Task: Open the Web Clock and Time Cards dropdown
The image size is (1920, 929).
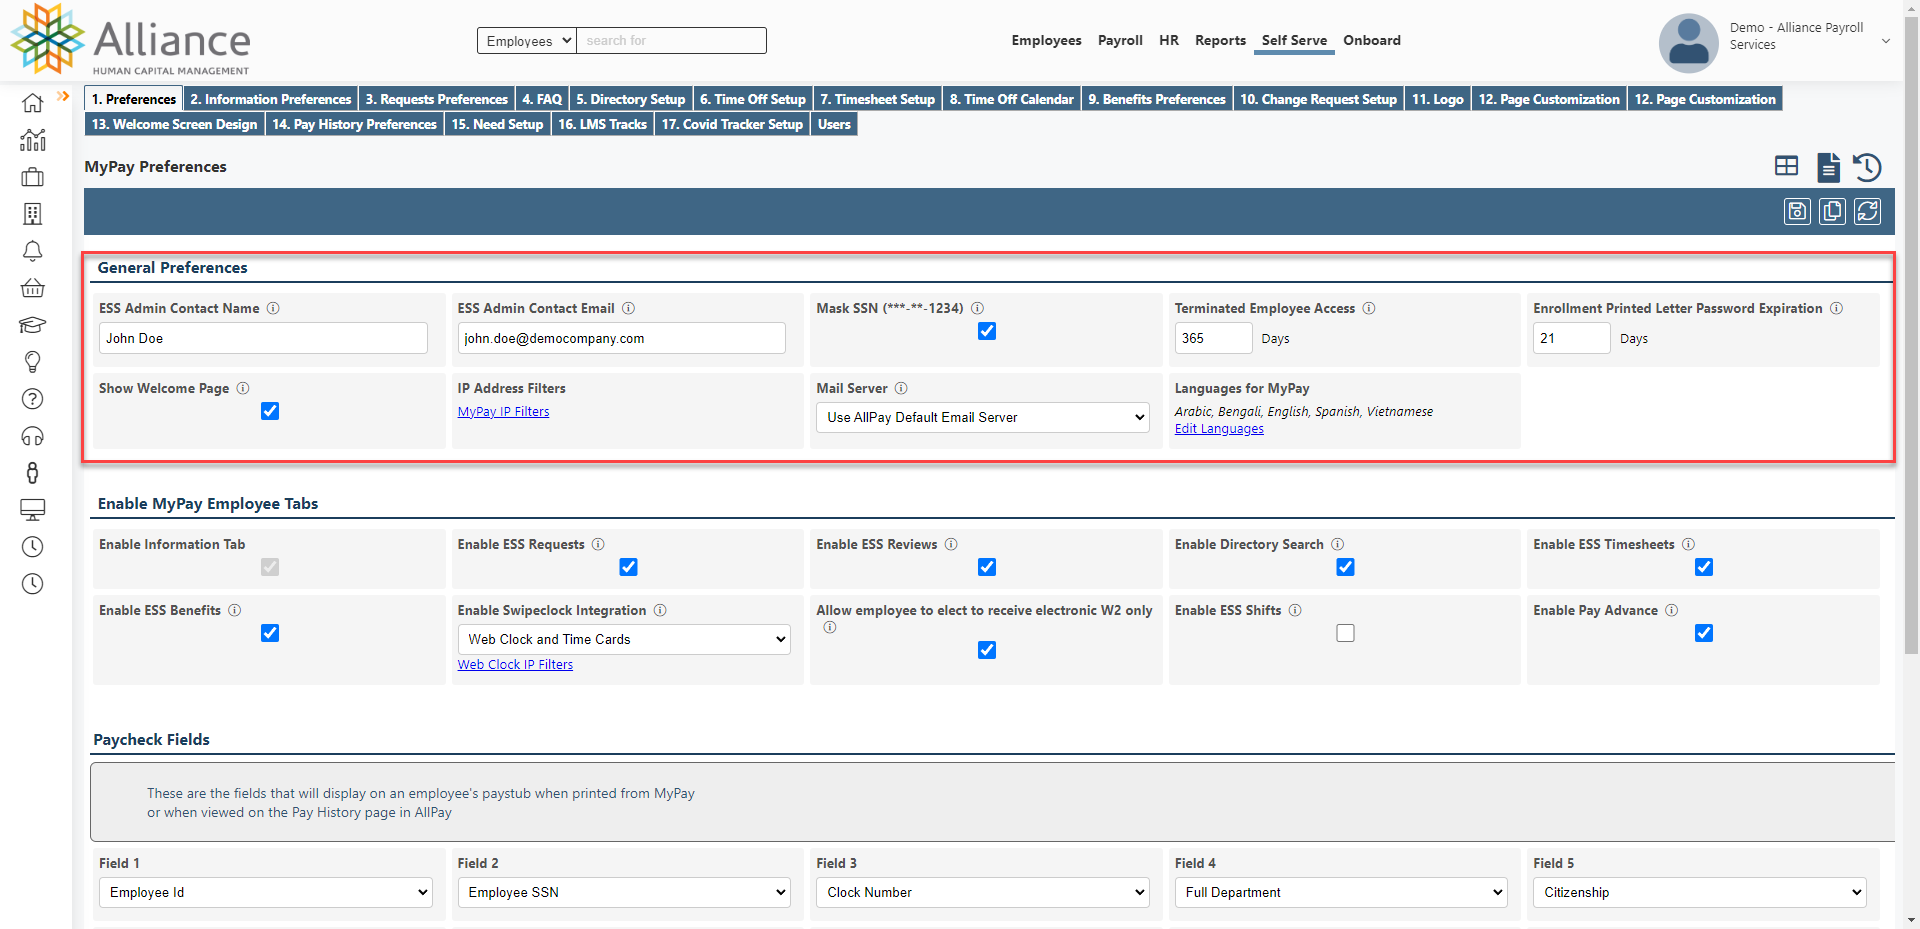Action: pyautogui.click(x=624, y=639)
